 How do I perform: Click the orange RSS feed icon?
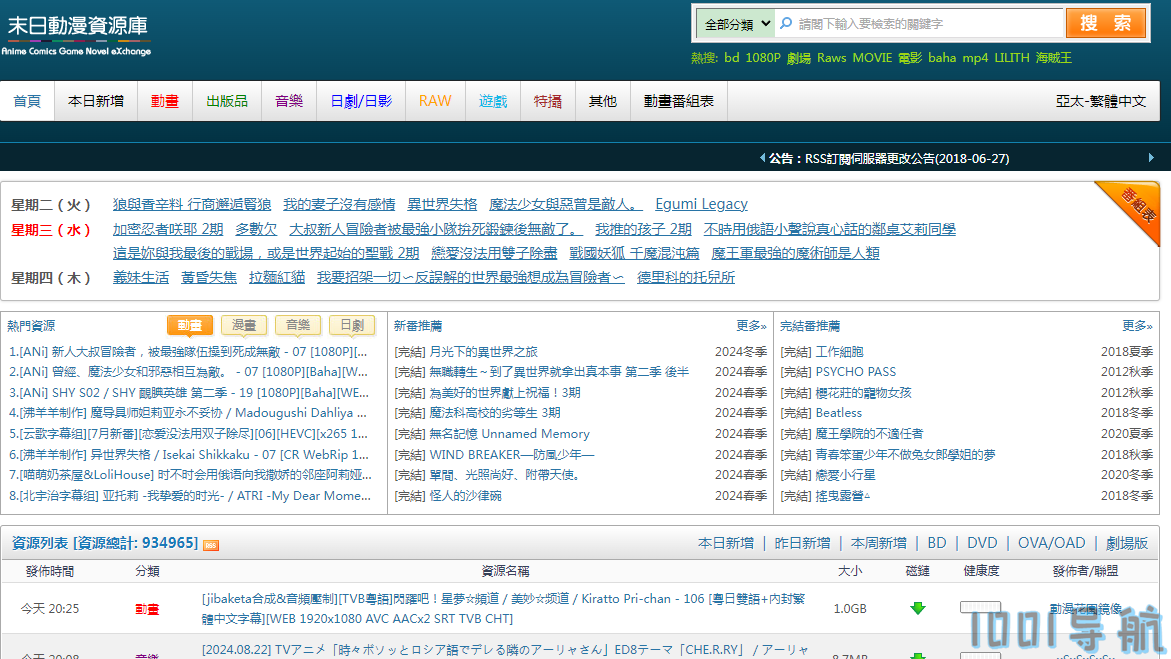210,544
